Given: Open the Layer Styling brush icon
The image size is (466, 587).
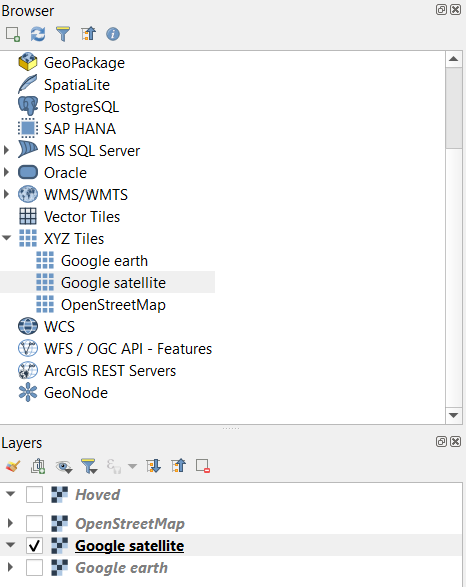Looking at the screenshot, I should [x=13, y=466].
